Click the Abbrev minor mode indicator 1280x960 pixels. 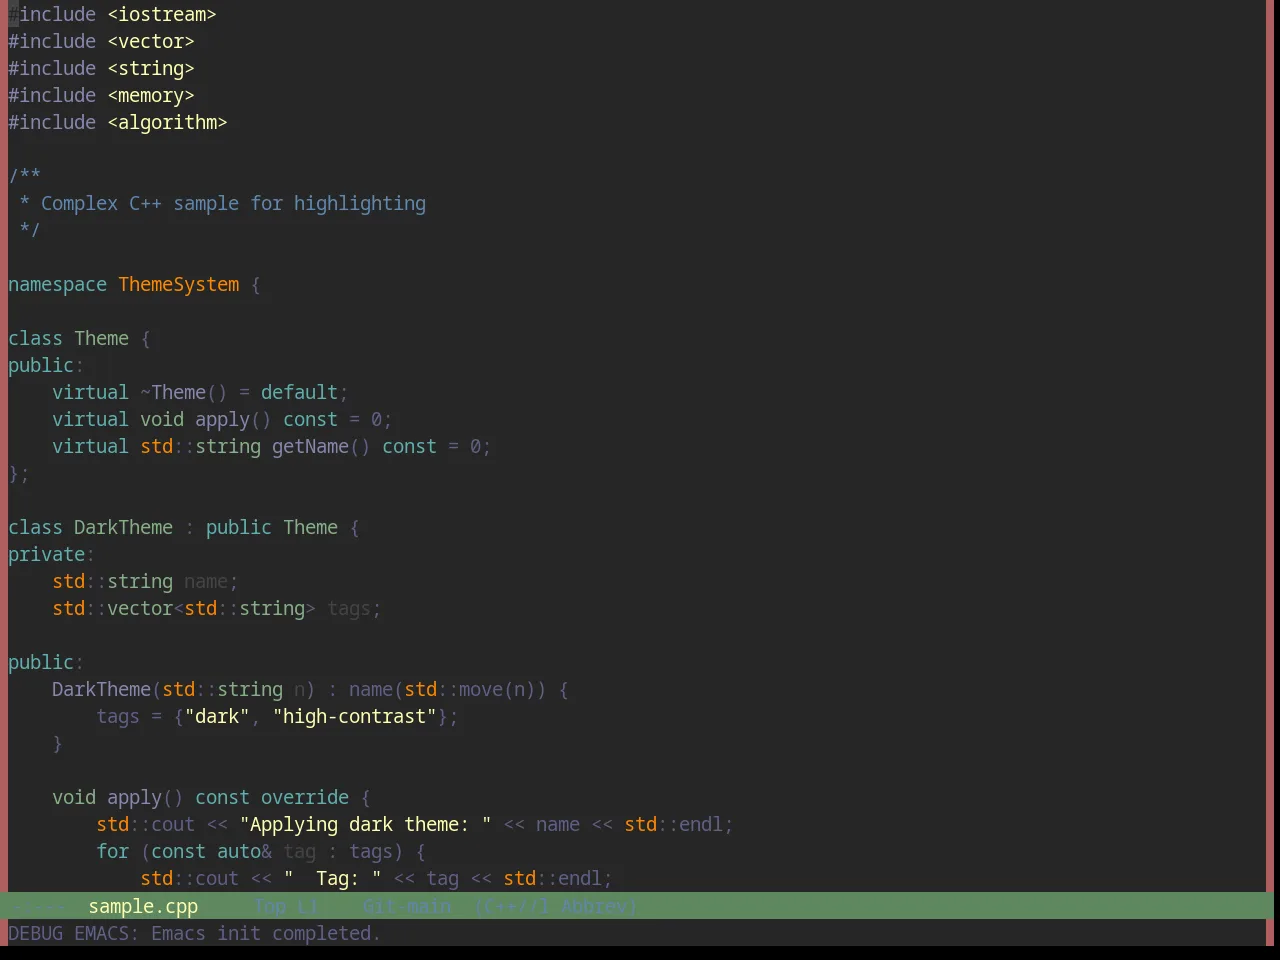595,906
